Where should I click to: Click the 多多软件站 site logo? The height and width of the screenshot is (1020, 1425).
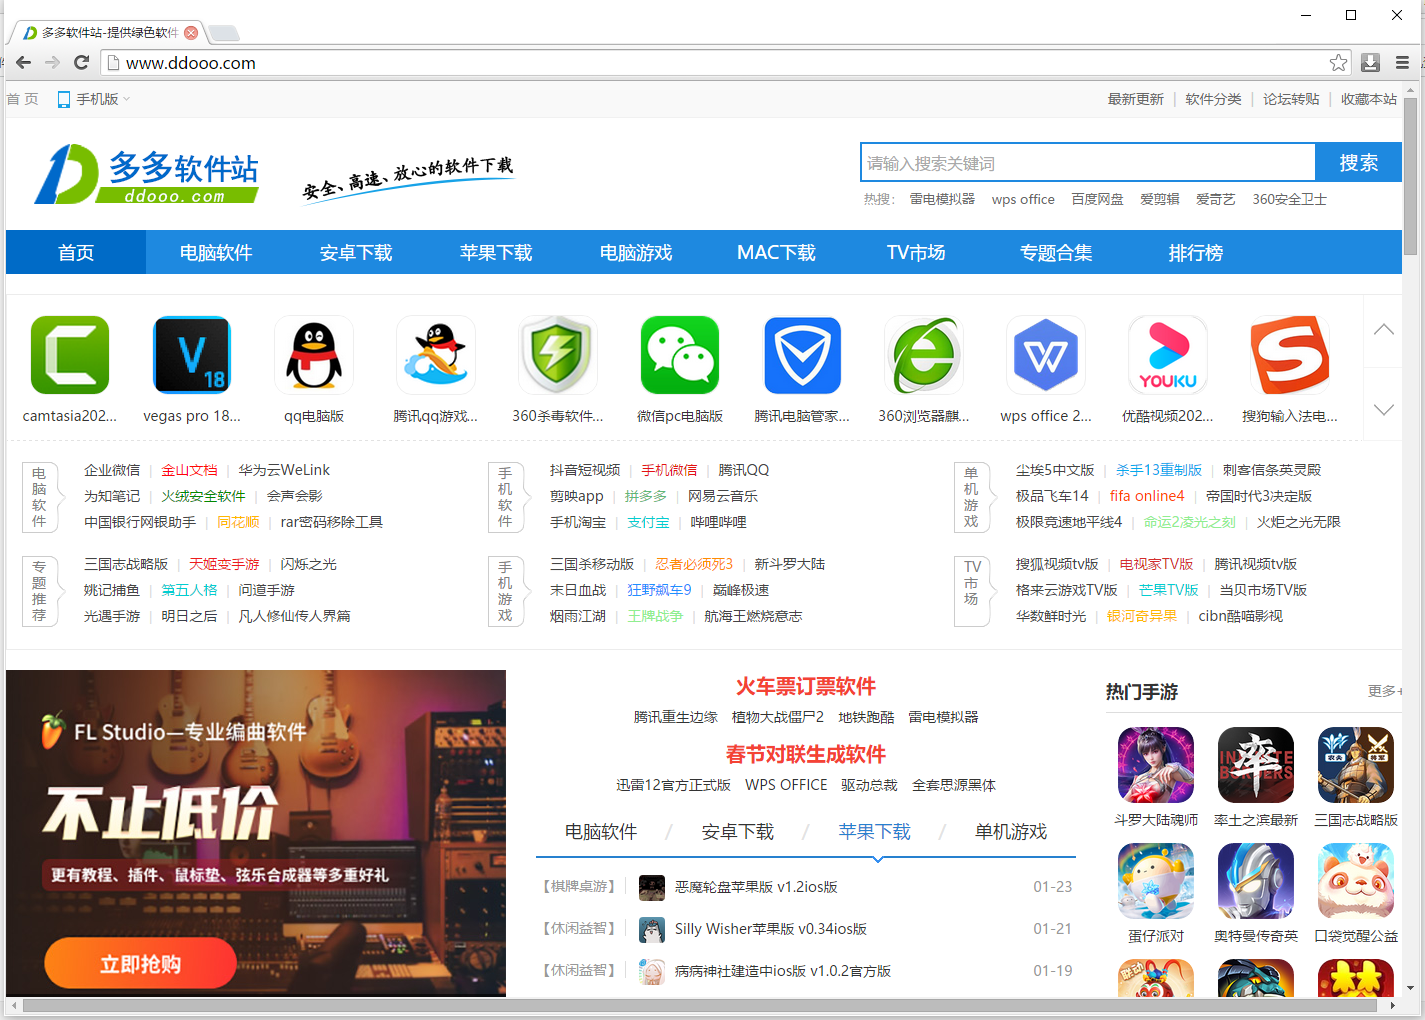click(147, 174)
